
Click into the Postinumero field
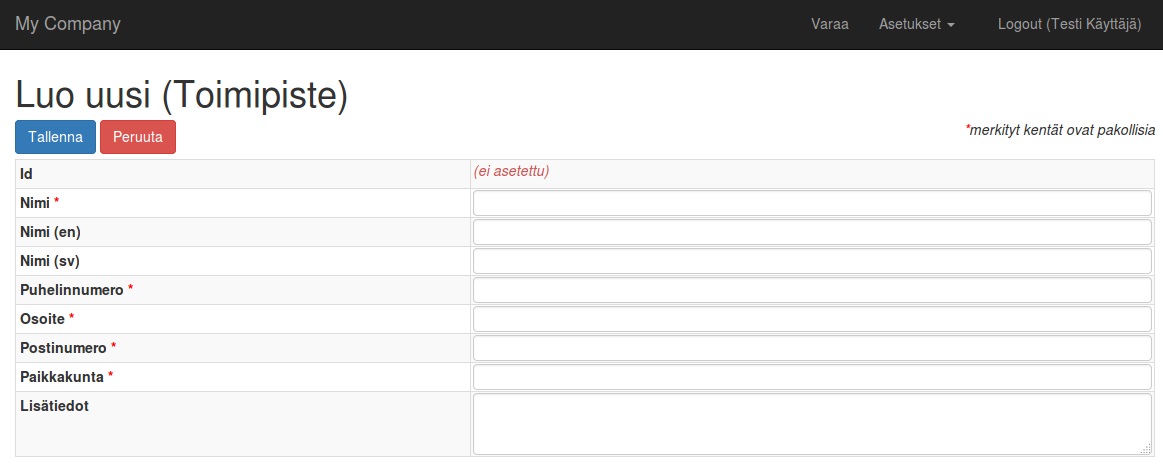(812, 348)
